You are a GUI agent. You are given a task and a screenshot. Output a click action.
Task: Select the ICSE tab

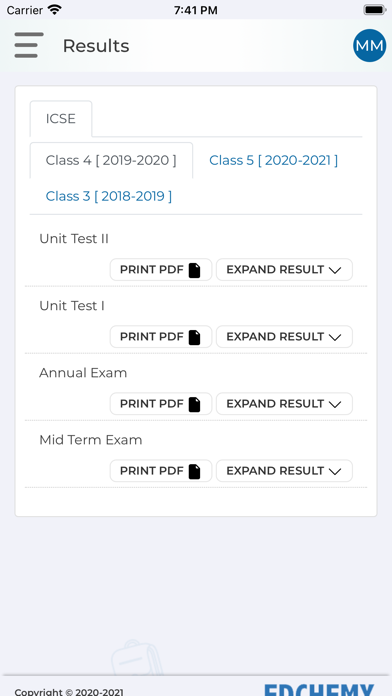pos(61,119)
